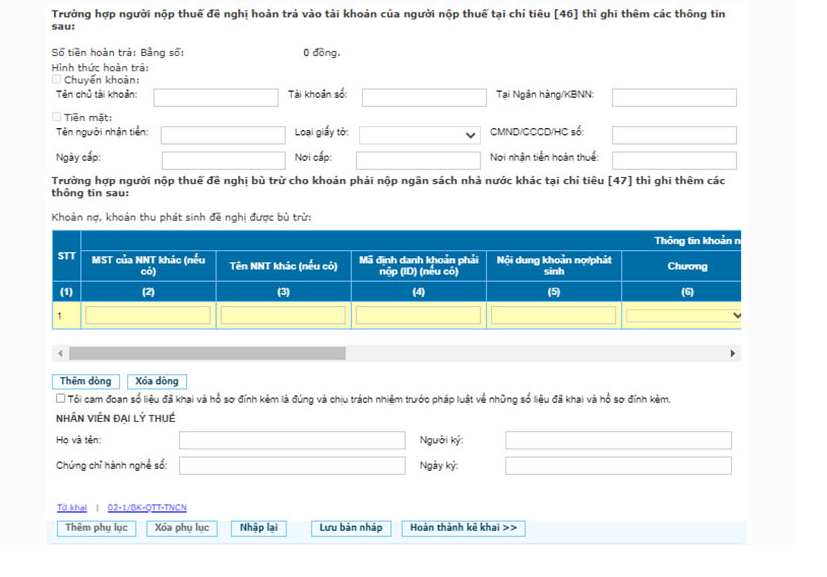Click the horizontal scrollbar right arrow

[x=733, y=353]
